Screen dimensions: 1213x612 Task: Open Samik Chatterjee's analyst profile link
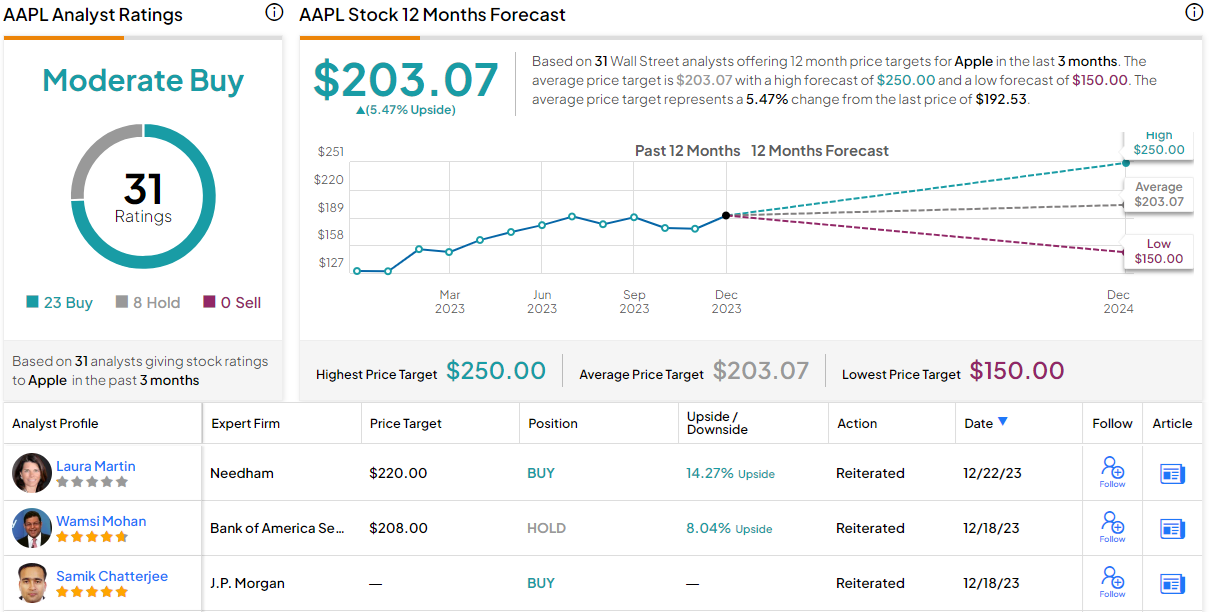[x=112, y=576]
